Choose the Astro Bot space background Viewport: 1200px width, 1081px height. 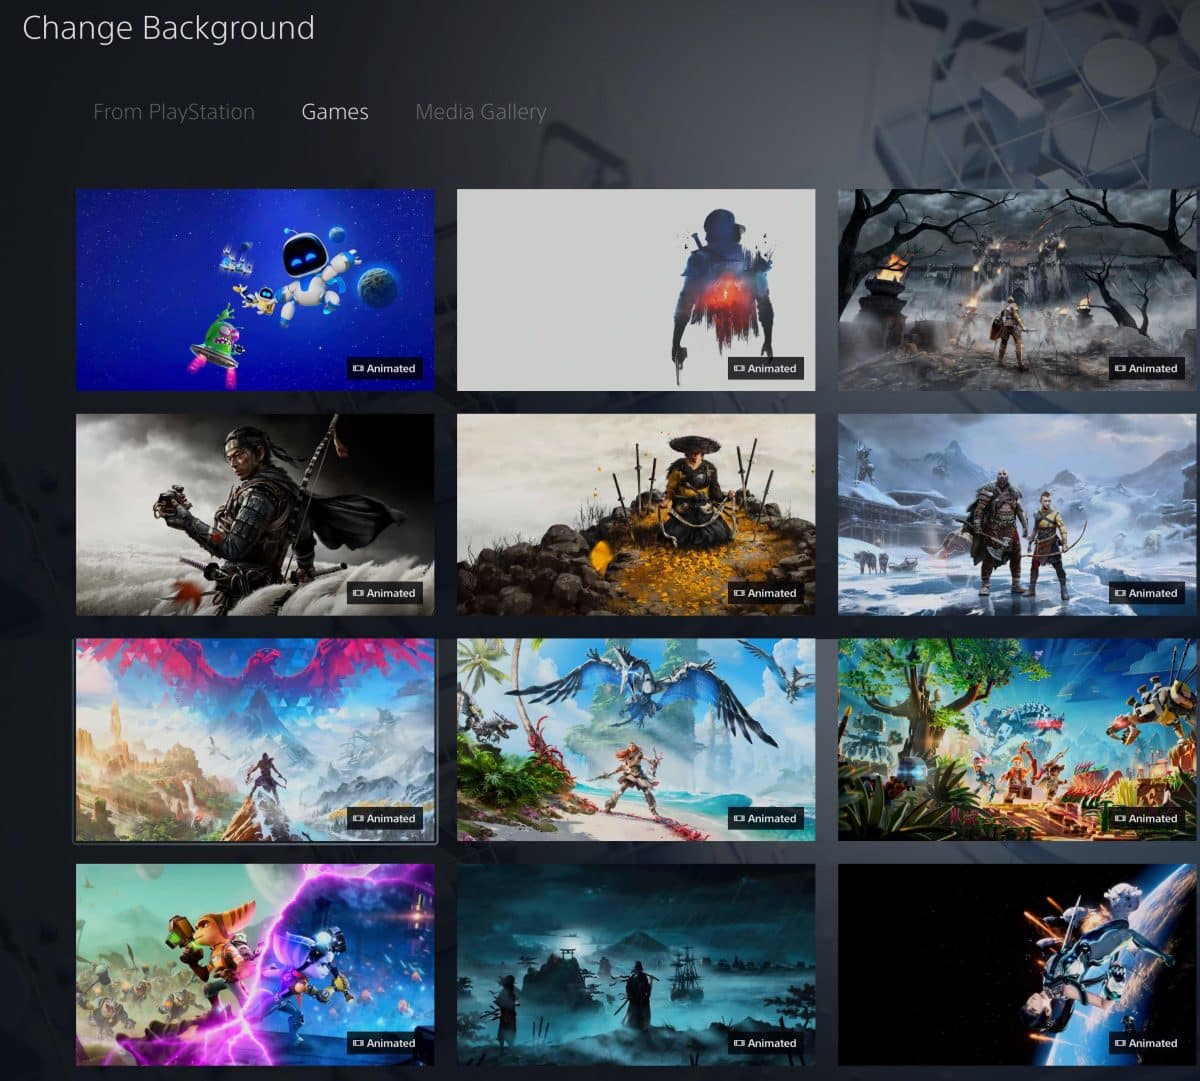pyautogui.click(x=255, y=290)
